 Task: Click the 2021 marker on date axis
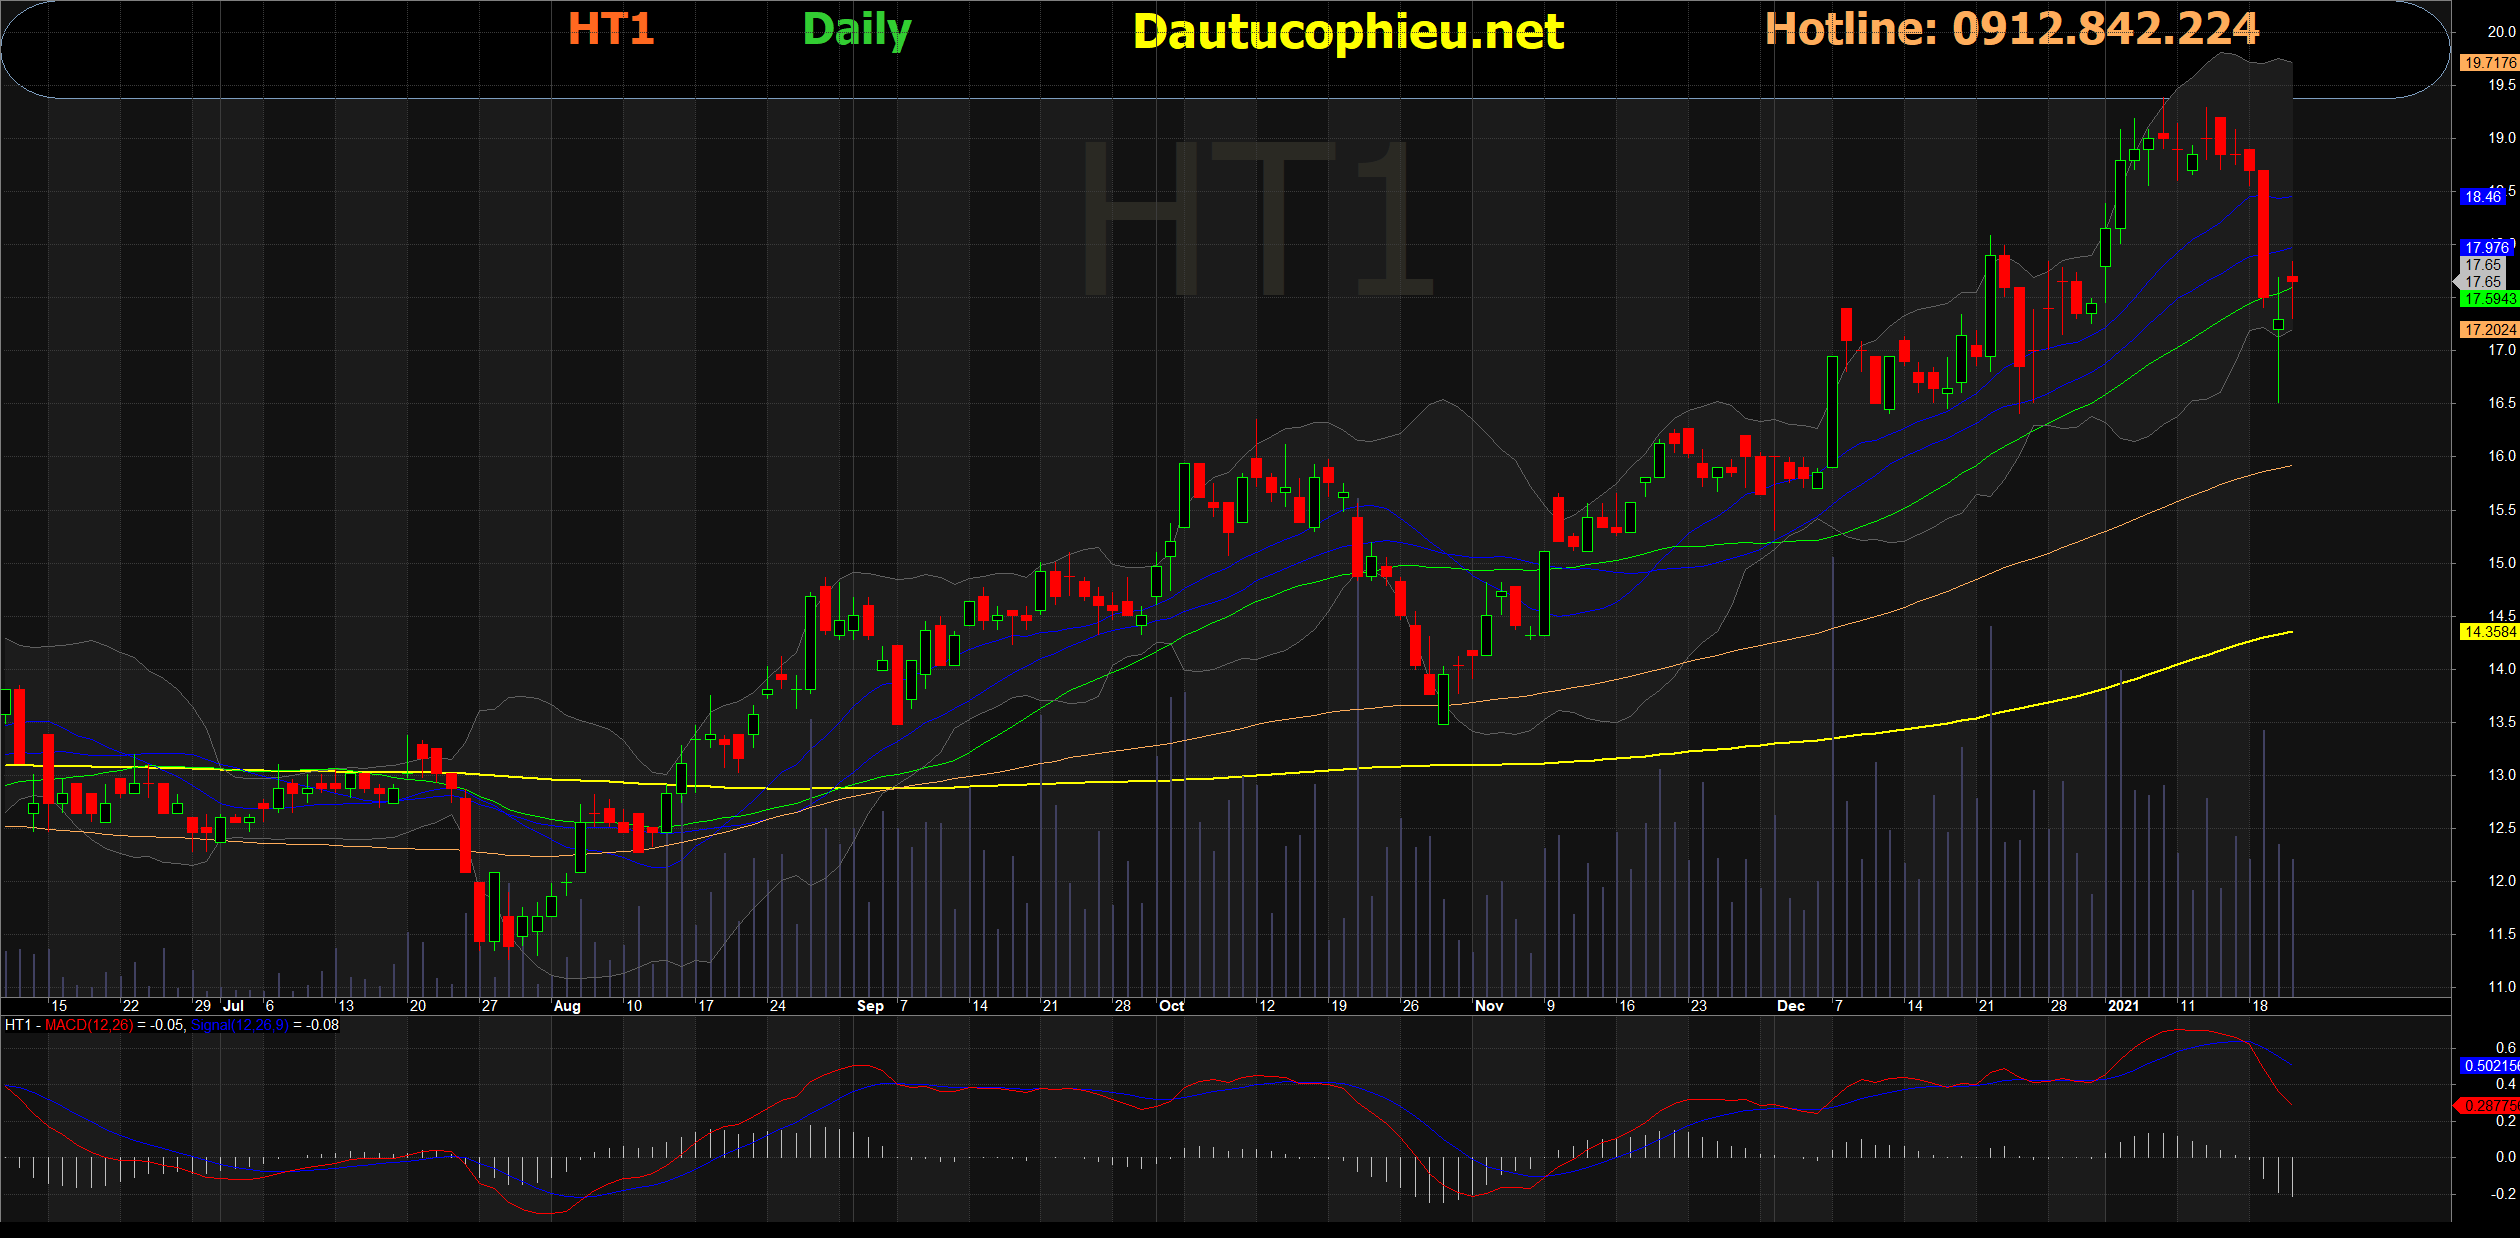[2123, 1006]
